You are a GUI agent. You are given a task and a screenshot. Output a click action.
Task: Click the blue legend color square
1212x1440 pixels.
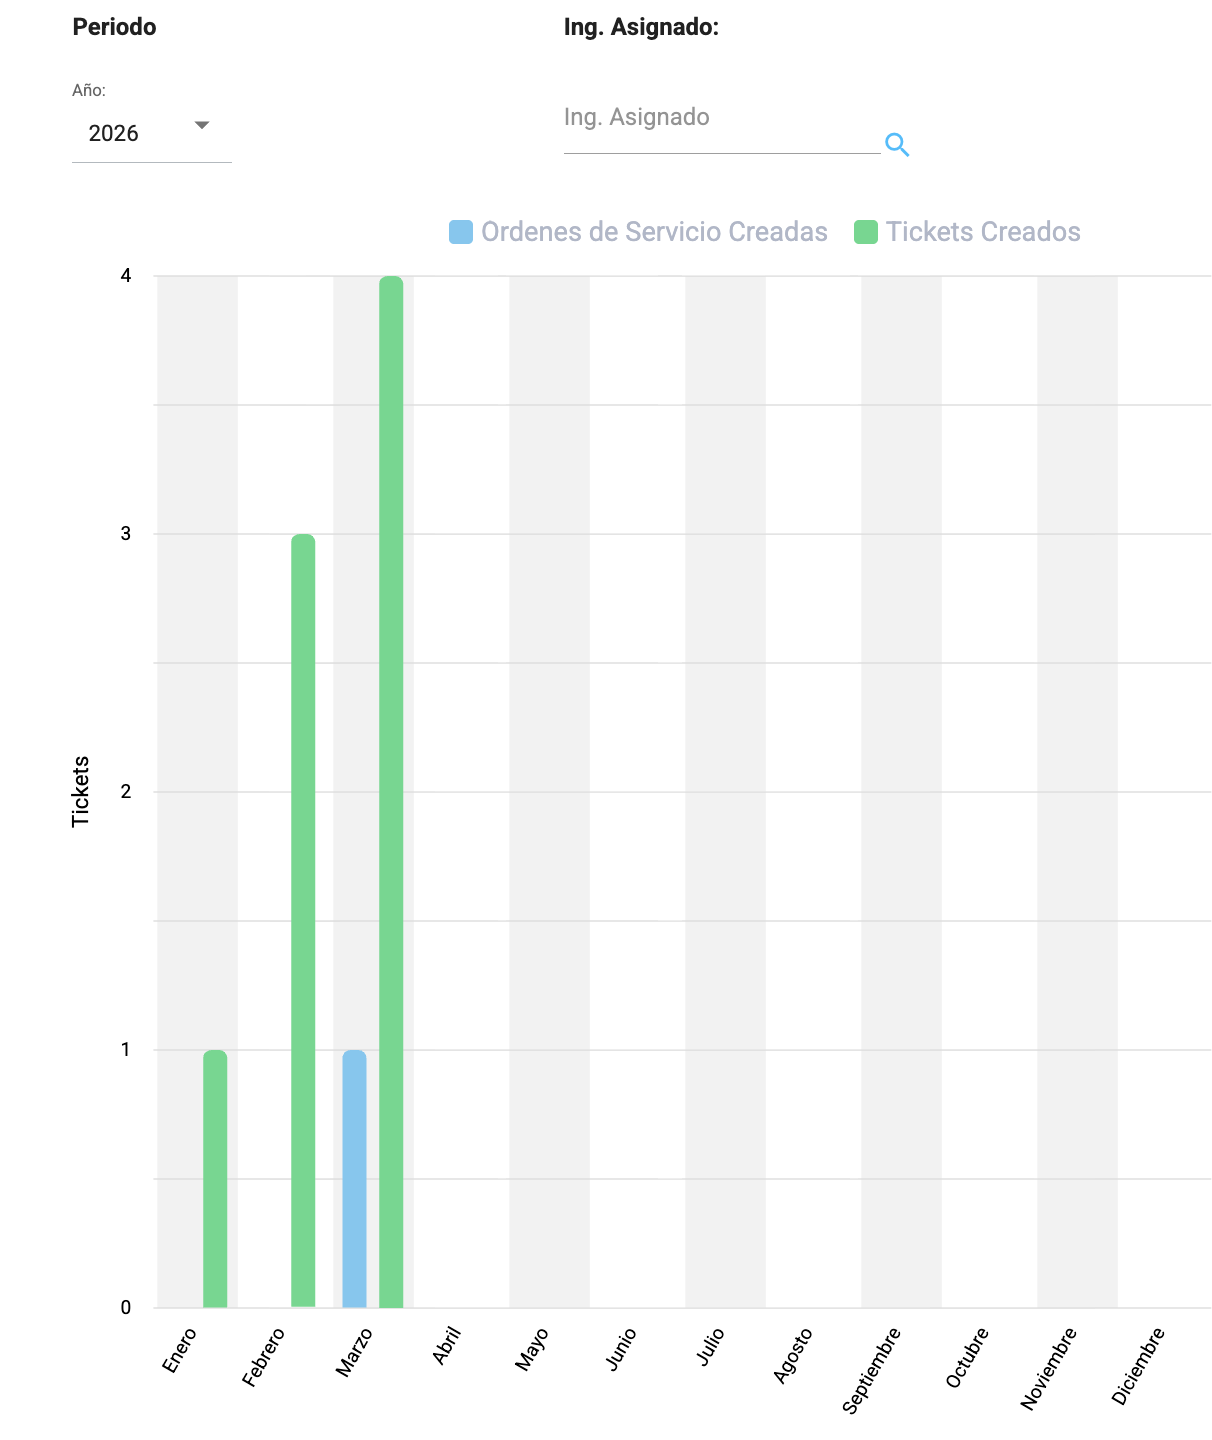[461, 232]
